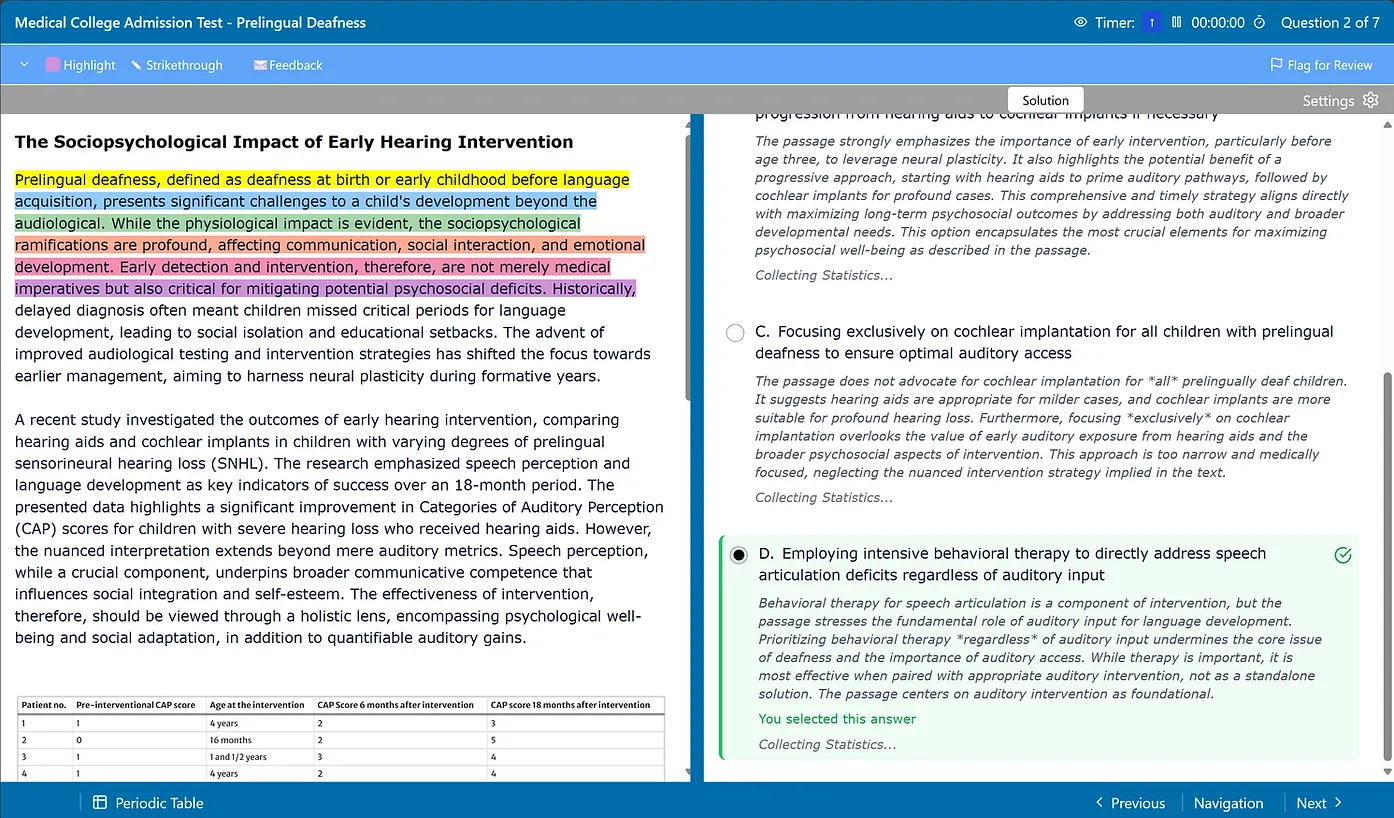This screenshot has height=818, width=1394.
Task: Select answer option C radio button
Action: [735, 333]
